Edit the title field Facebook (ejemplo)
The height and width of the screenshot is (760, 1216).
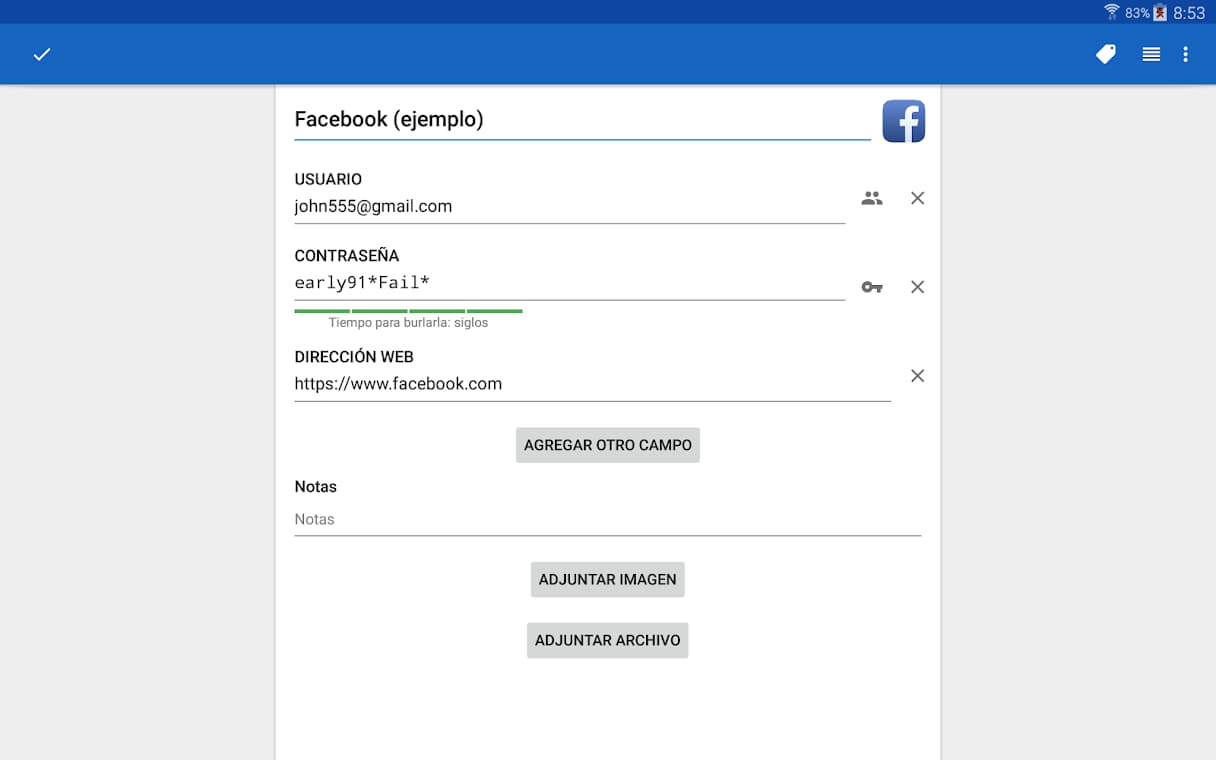580,120
